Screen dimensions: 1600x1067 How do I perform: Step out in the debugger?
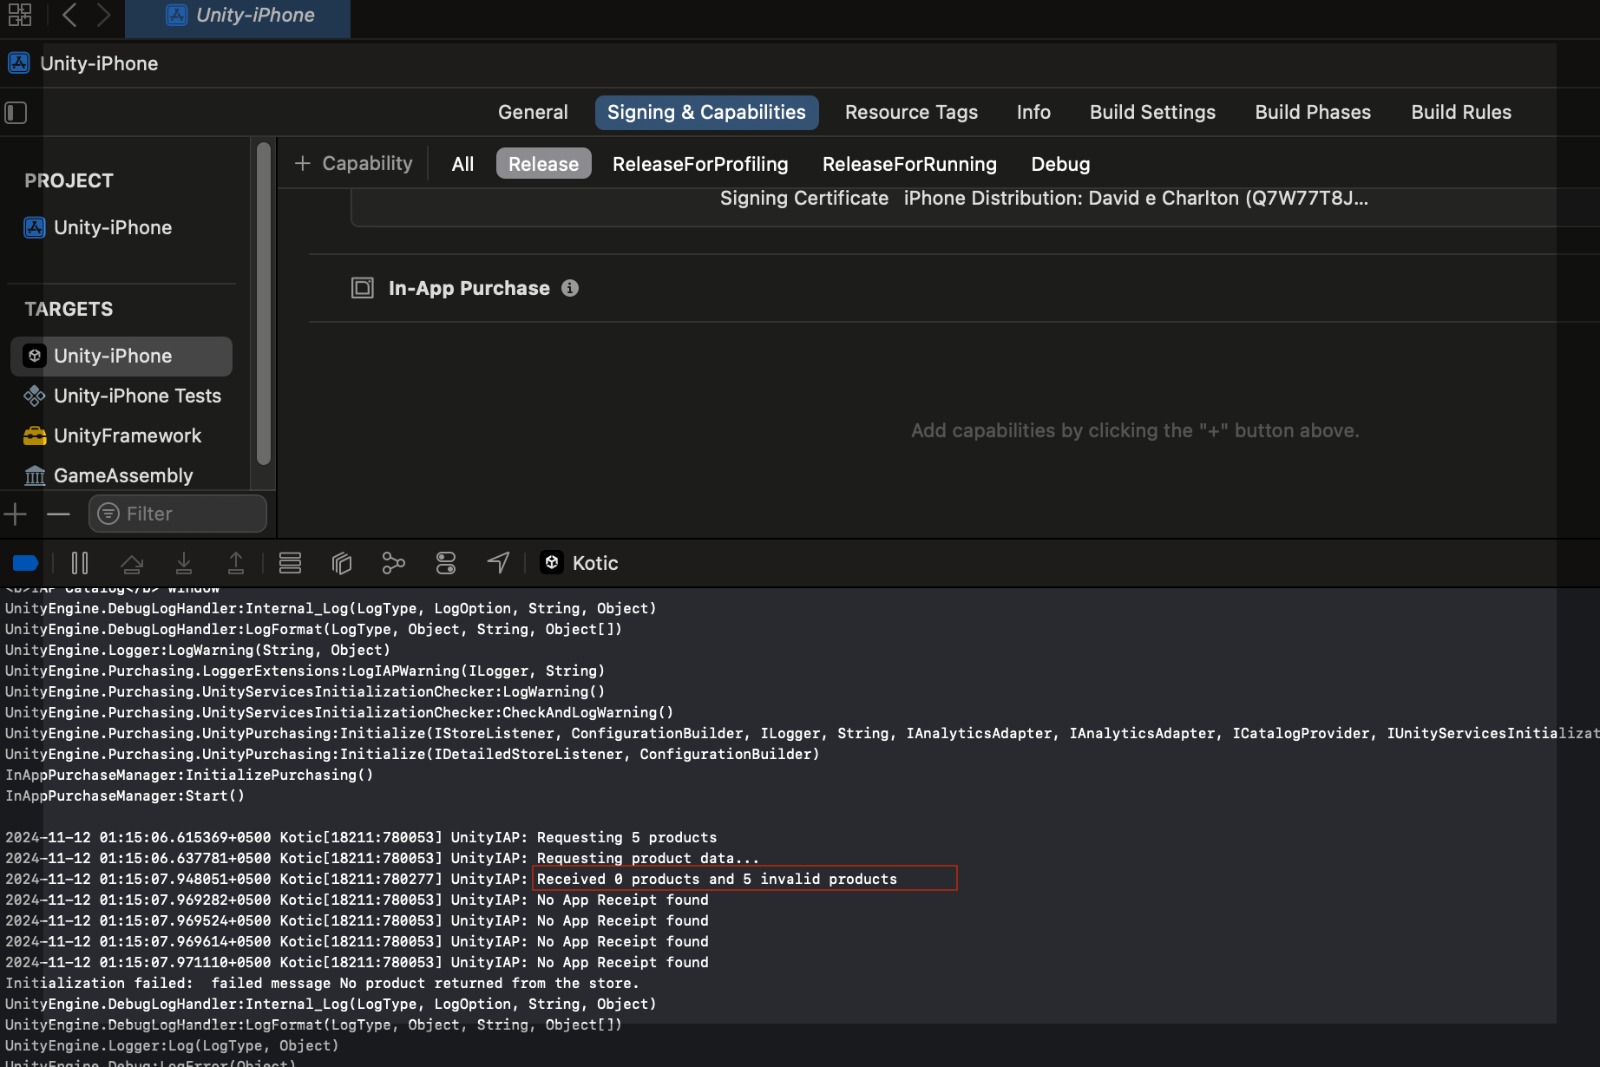point(236,563)
